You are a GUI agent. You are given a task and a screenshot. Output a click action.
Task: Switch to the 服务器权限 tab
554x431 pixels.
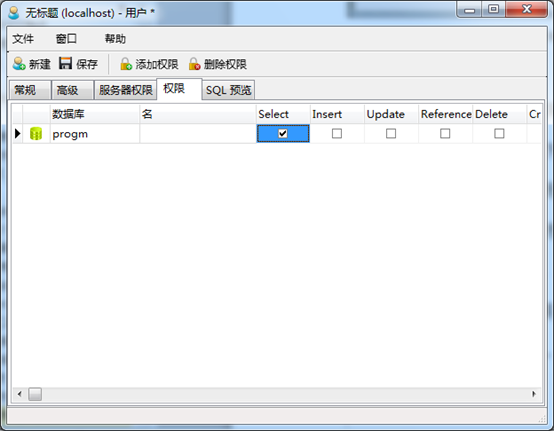125,90
